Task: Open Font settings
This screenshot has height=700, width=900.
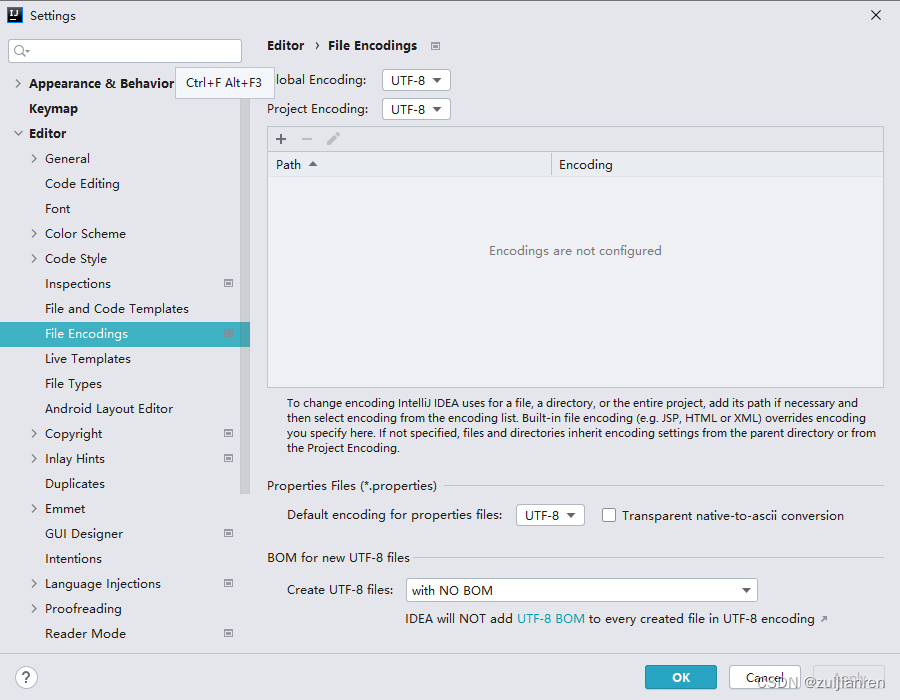Action: pyautogui.click(x=57, y=209)
